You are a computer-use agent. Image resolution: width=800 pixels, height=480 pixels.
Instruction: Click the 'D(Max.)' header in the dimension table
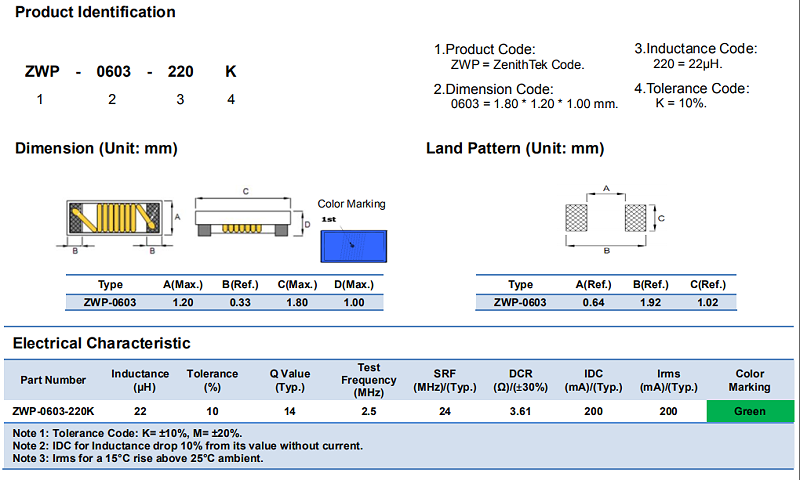354,285
